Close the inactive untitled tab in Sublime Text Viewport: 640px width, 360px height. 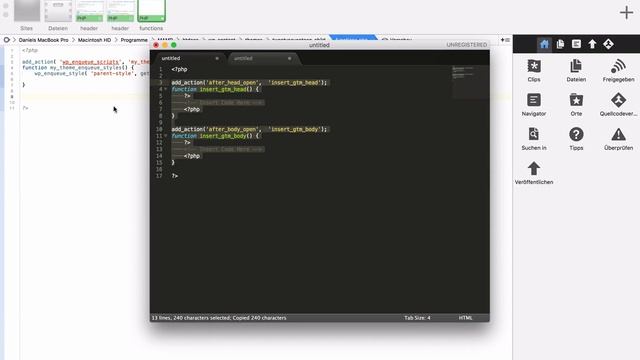coord(289,58)
